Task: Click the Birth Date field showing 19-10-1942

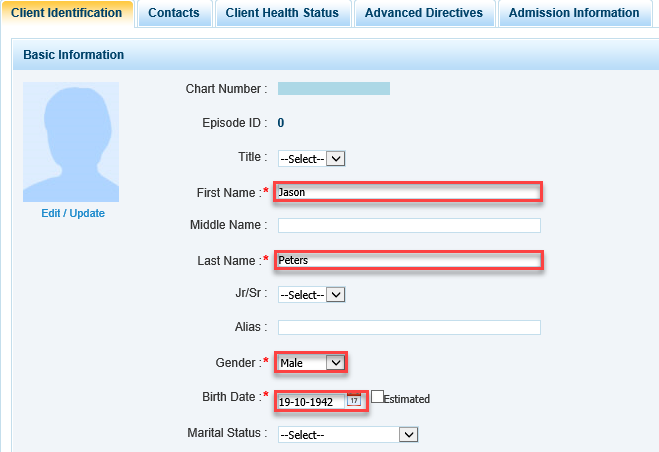Action: click(311, 401)
